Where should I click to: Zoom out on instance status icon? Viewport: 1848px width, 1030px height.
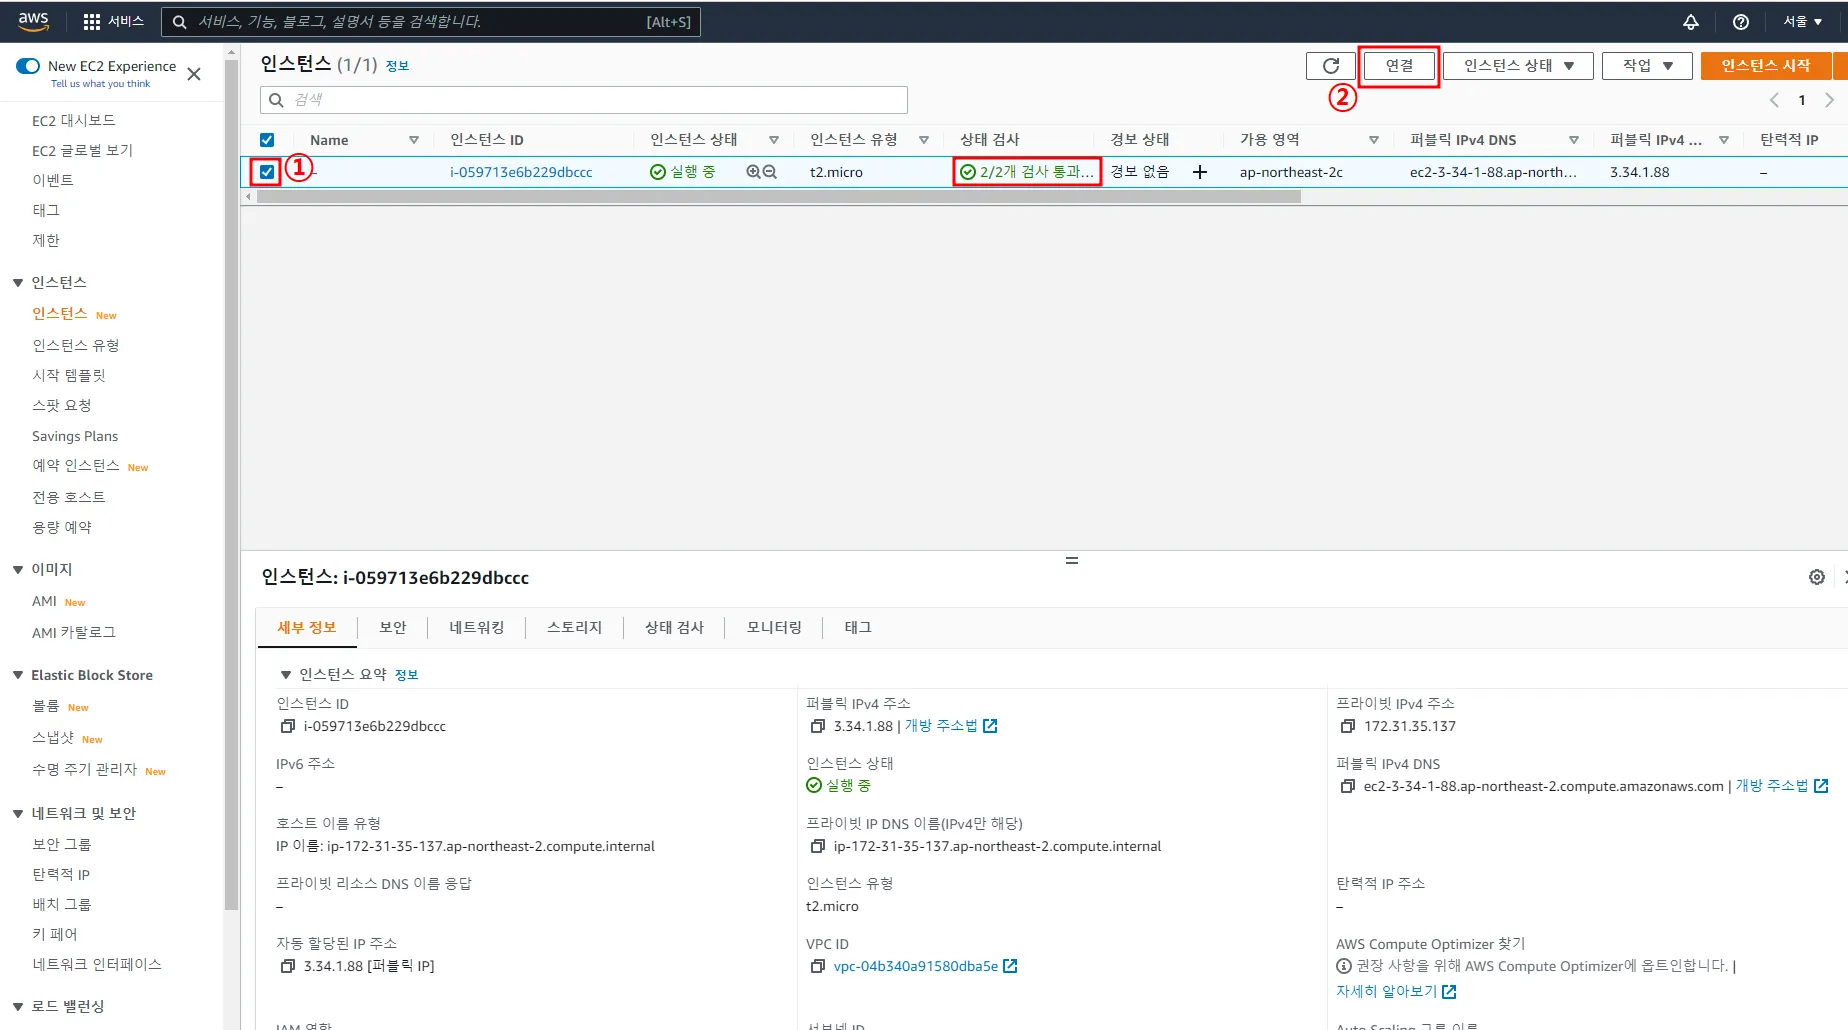[769, 172]
